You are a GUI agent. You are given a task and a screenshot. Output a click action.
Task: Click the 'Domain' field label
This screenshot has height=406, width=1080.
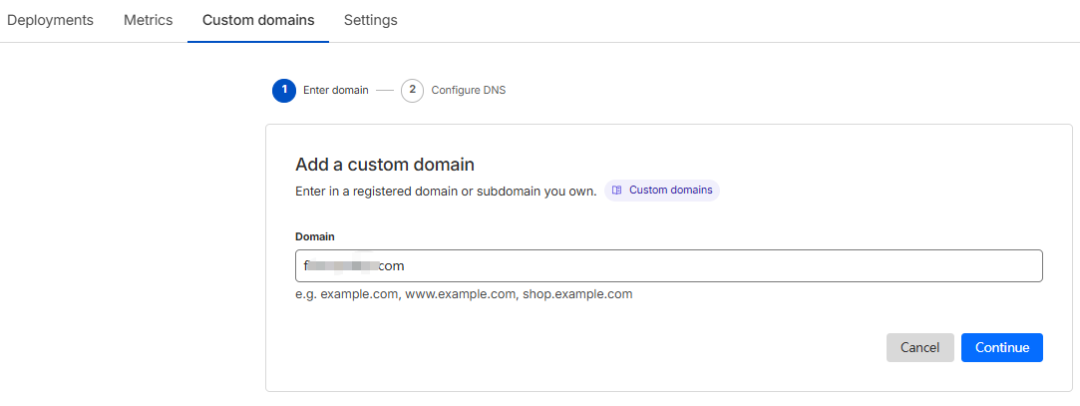[x=315, y=236]
